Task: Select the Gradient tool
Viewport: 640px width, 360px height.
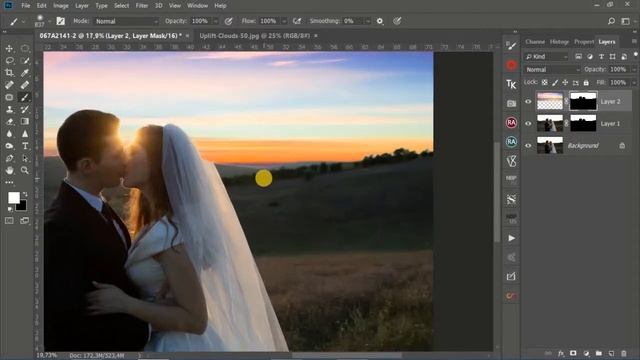Action: tap(25, 122)
